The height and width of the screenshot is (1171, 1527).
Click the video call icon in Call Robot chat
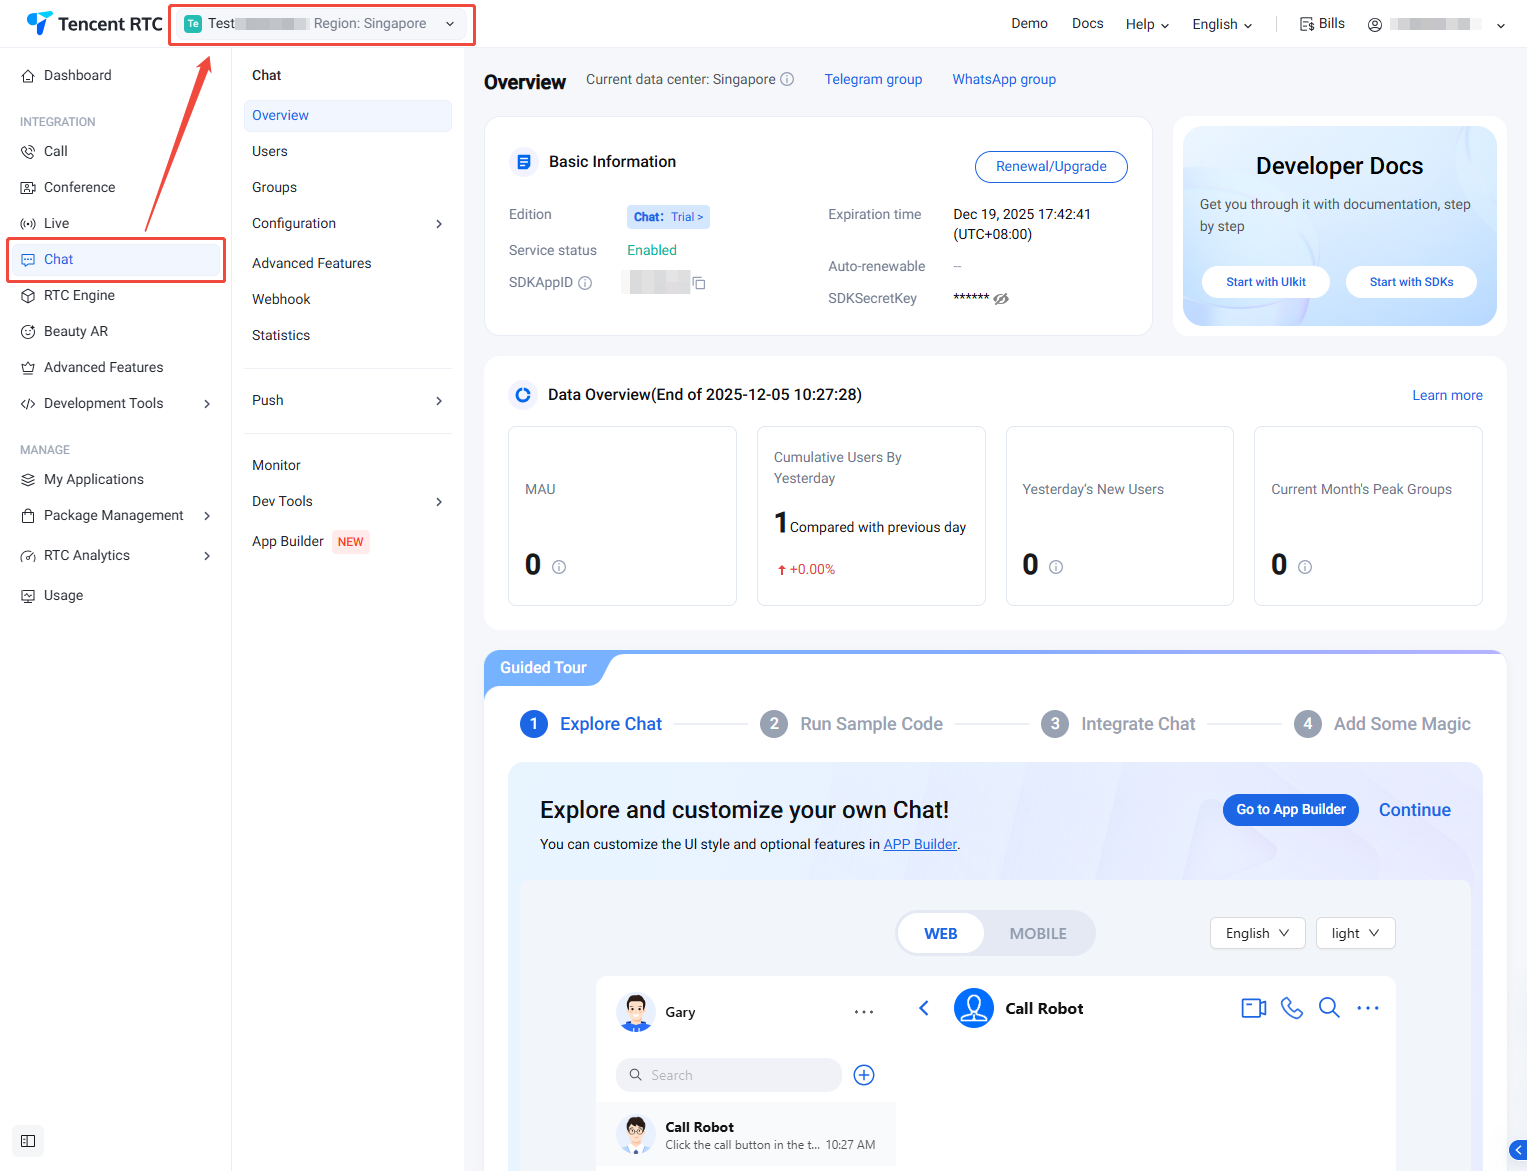point(1253,1008)
